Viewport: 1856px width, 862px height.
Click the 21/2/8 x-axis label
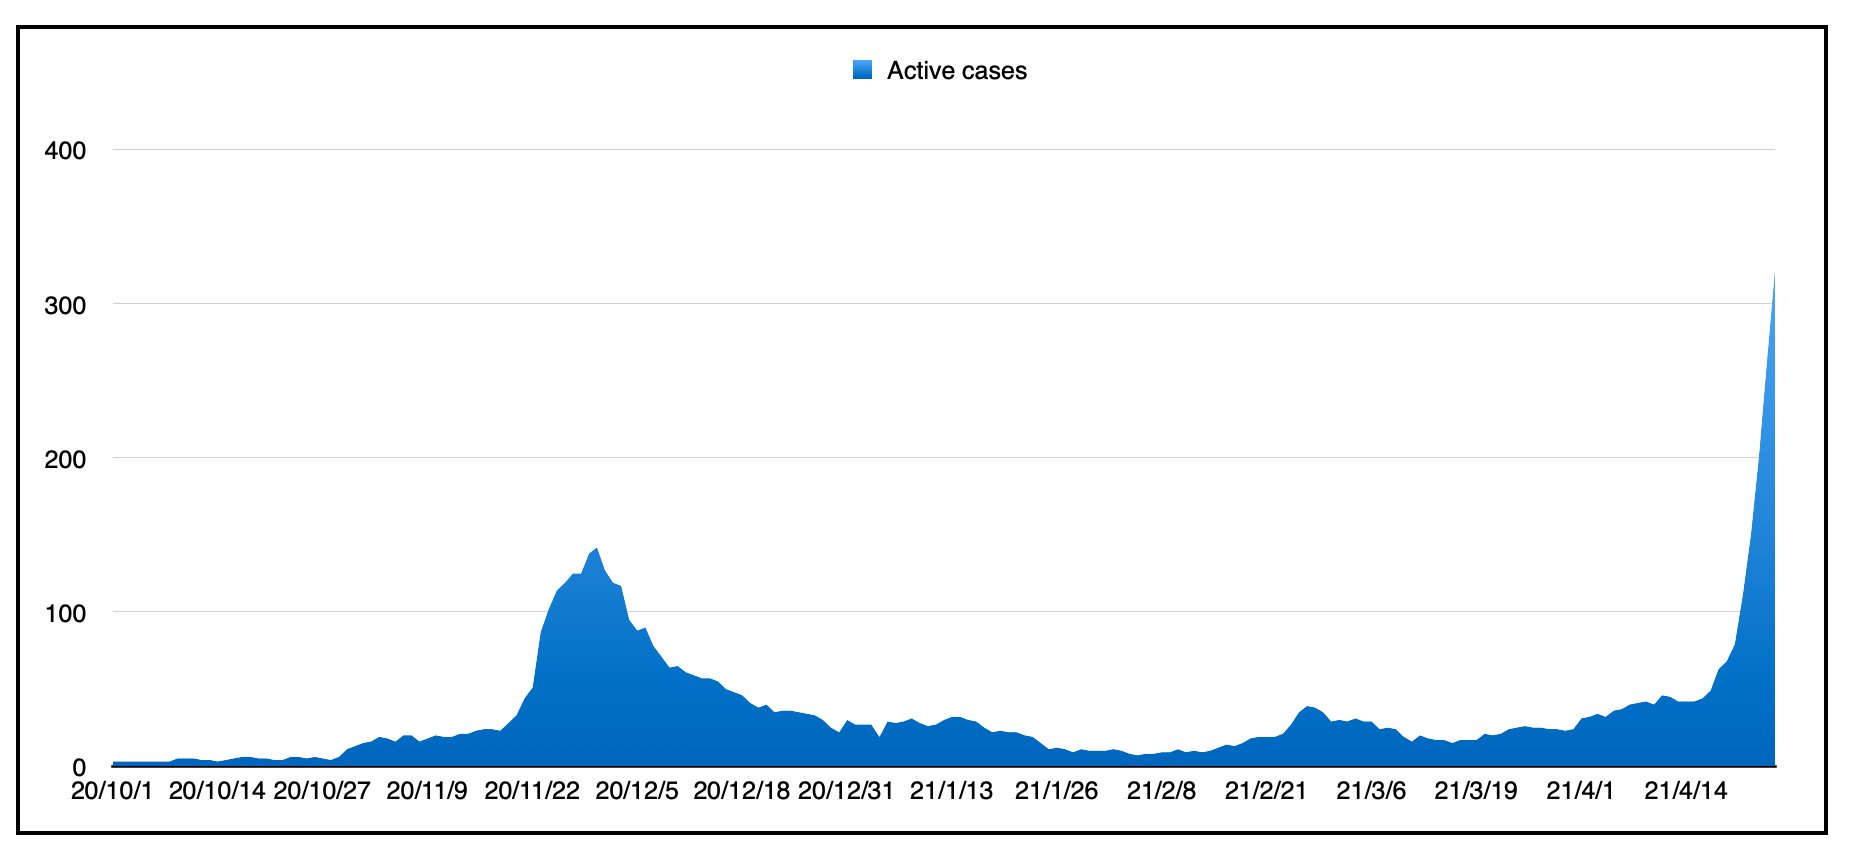[x=1161, y=791]
